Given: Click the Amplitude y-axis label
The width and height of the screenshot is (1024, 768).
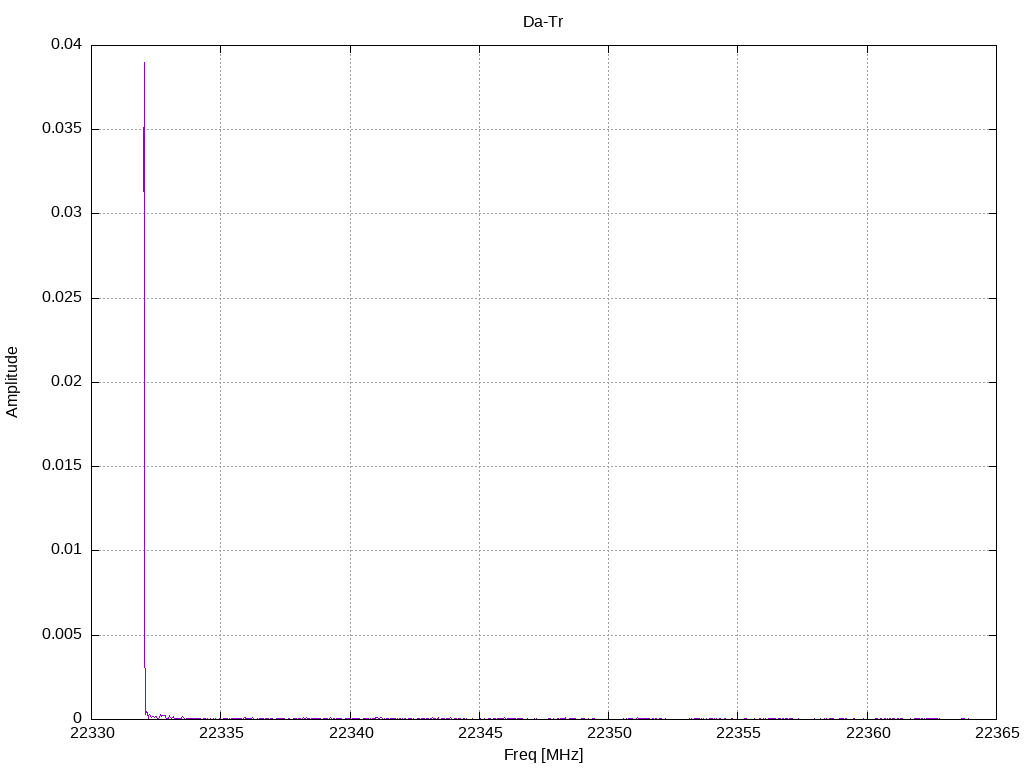Looking at the screenshot, I should pyautogui.click(x=12, y=382).
